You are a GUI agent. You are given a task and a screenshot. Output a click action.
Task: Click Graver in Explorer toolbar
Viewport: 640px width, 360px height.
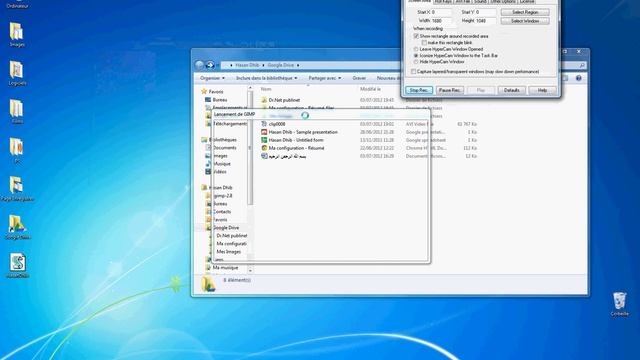pos(359,78)
